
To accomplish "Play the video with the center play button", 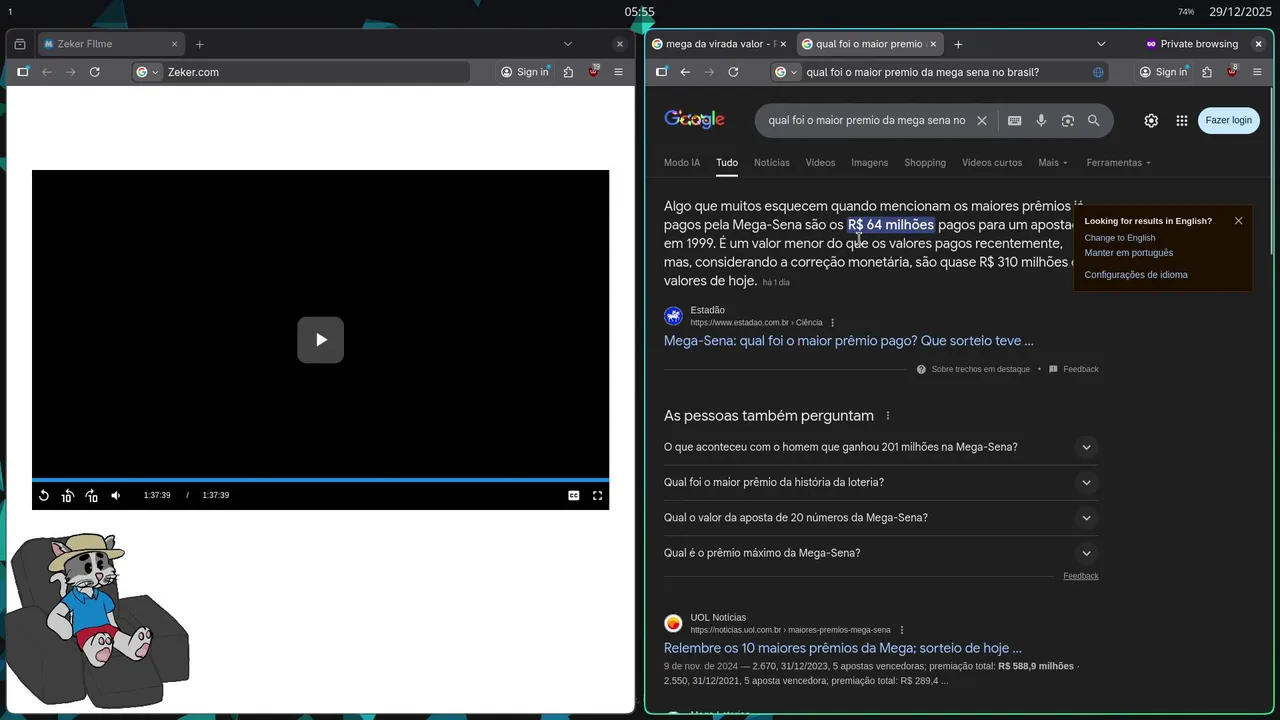I will coord(320,340).
